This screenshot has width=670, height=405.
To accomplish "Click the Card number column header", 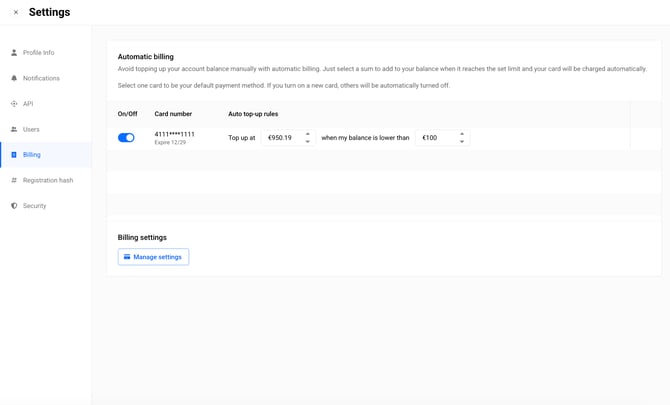I will pyautogui.click(x=173, y=114).
